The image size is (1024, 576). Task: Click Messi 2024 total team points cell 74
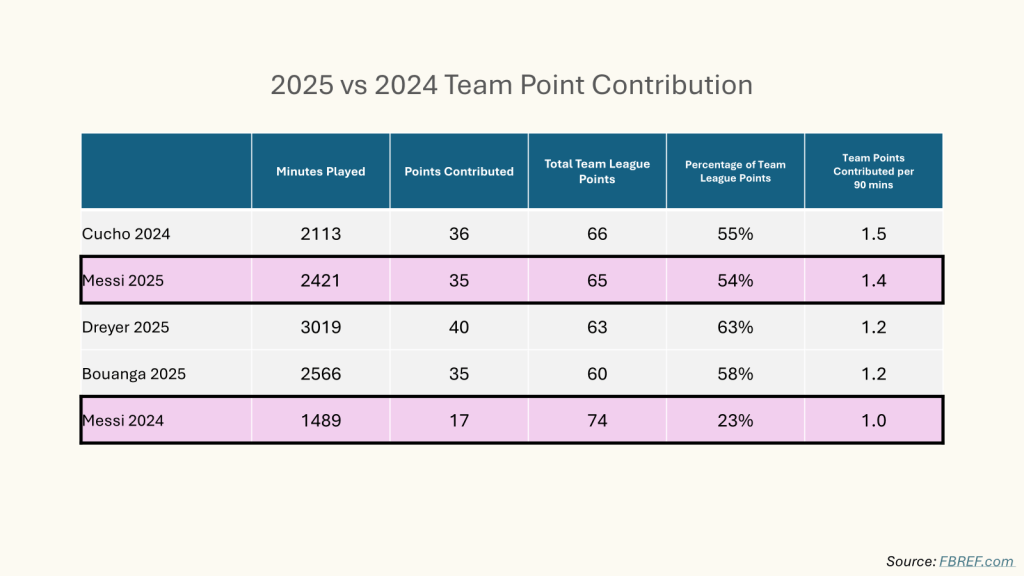597,421
